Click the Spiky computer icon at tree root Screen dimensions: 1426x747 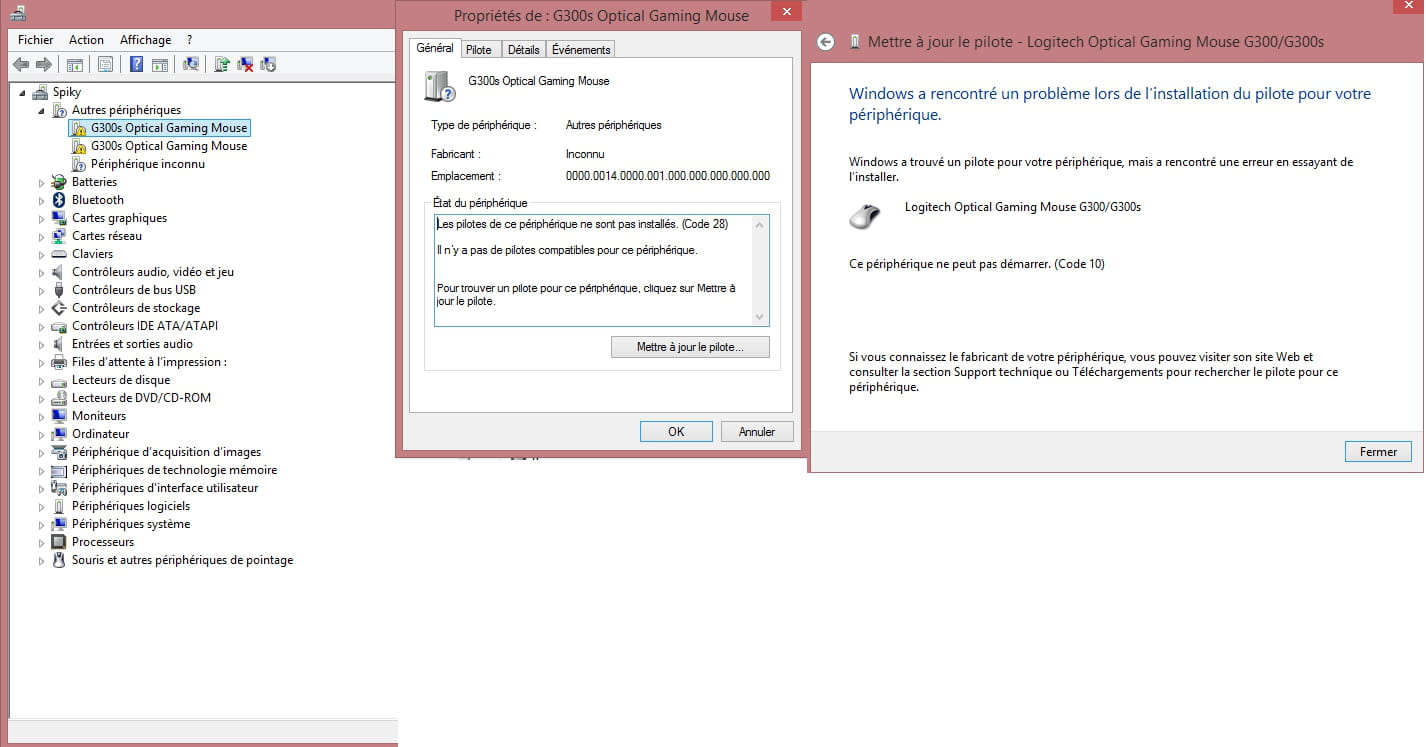tap(40, 92)
